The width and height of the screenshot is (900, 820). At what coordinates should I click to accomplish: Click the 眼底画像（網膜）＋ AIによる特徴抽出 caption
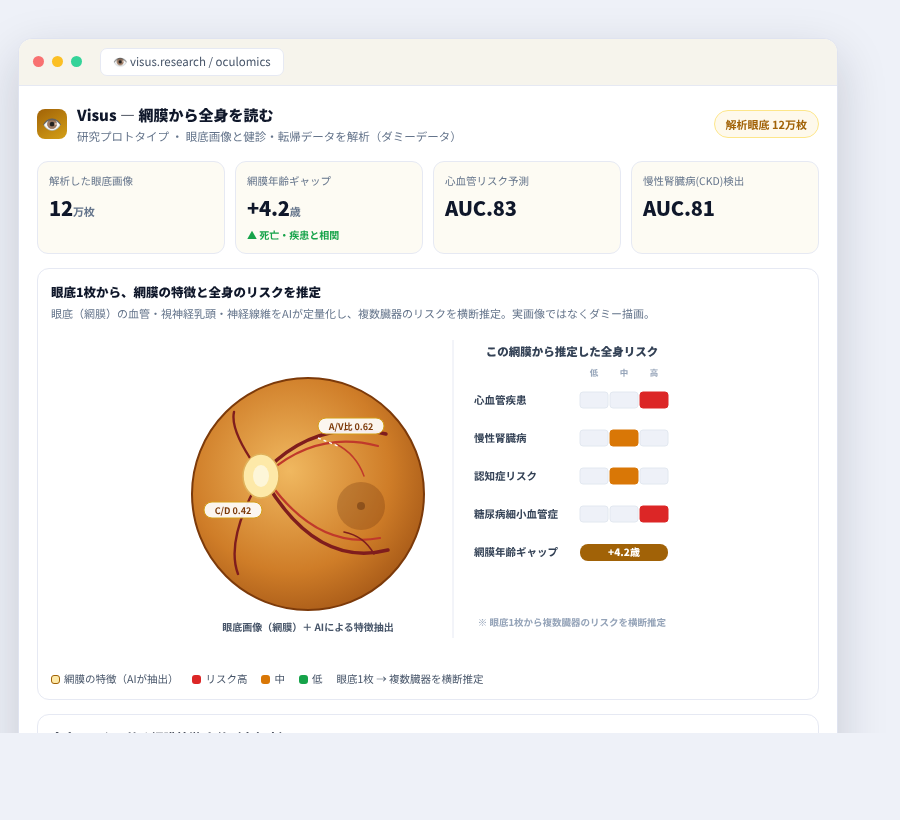[x=308, y=627]
